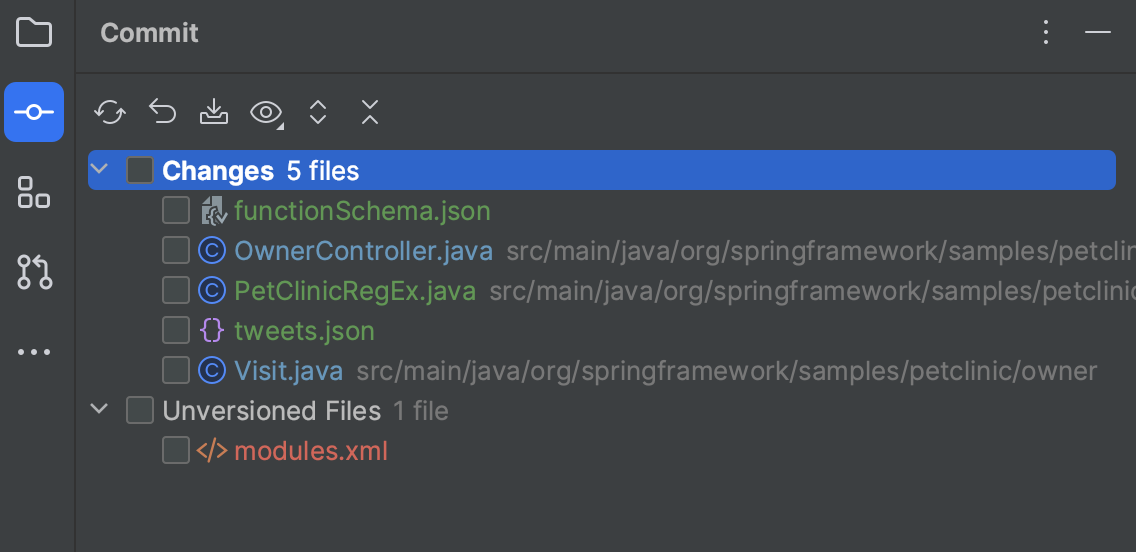Expand all changes in the tree

pos(318,112)
